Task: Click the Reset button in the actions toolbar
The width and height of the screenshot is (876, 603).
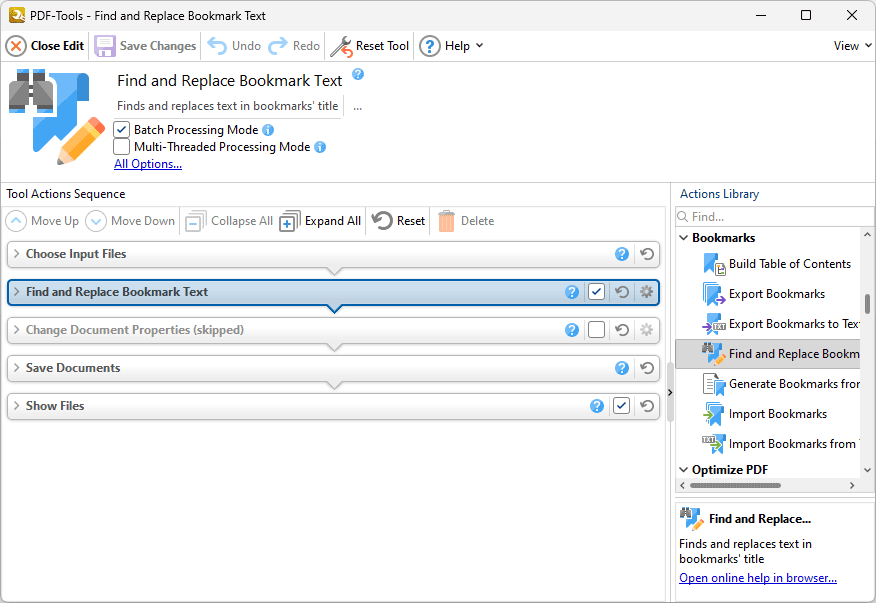Action: [398, 221]
